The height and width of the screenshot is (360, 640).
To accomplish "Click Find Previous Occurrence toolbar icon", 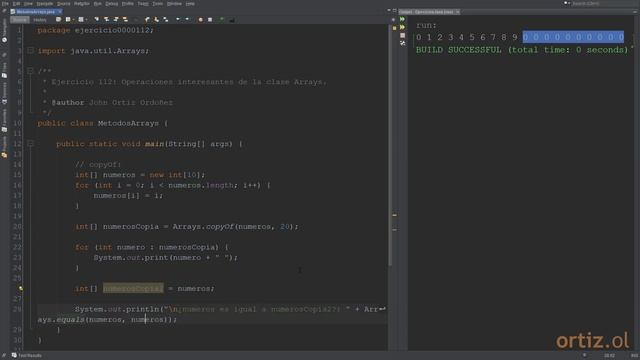I will (106, 20).
